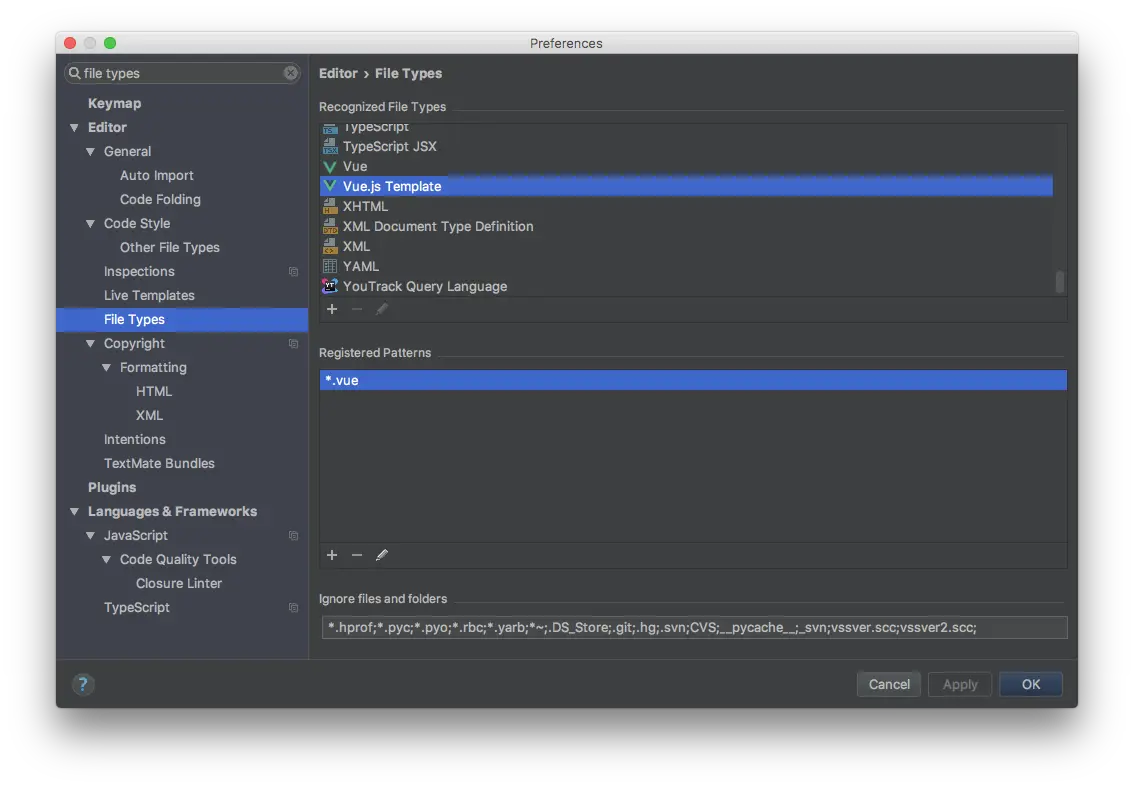The height and width of the screenshot is (788, 1134).
Task: Select the YouTrack Query Language file type
Action: point(424,286)
